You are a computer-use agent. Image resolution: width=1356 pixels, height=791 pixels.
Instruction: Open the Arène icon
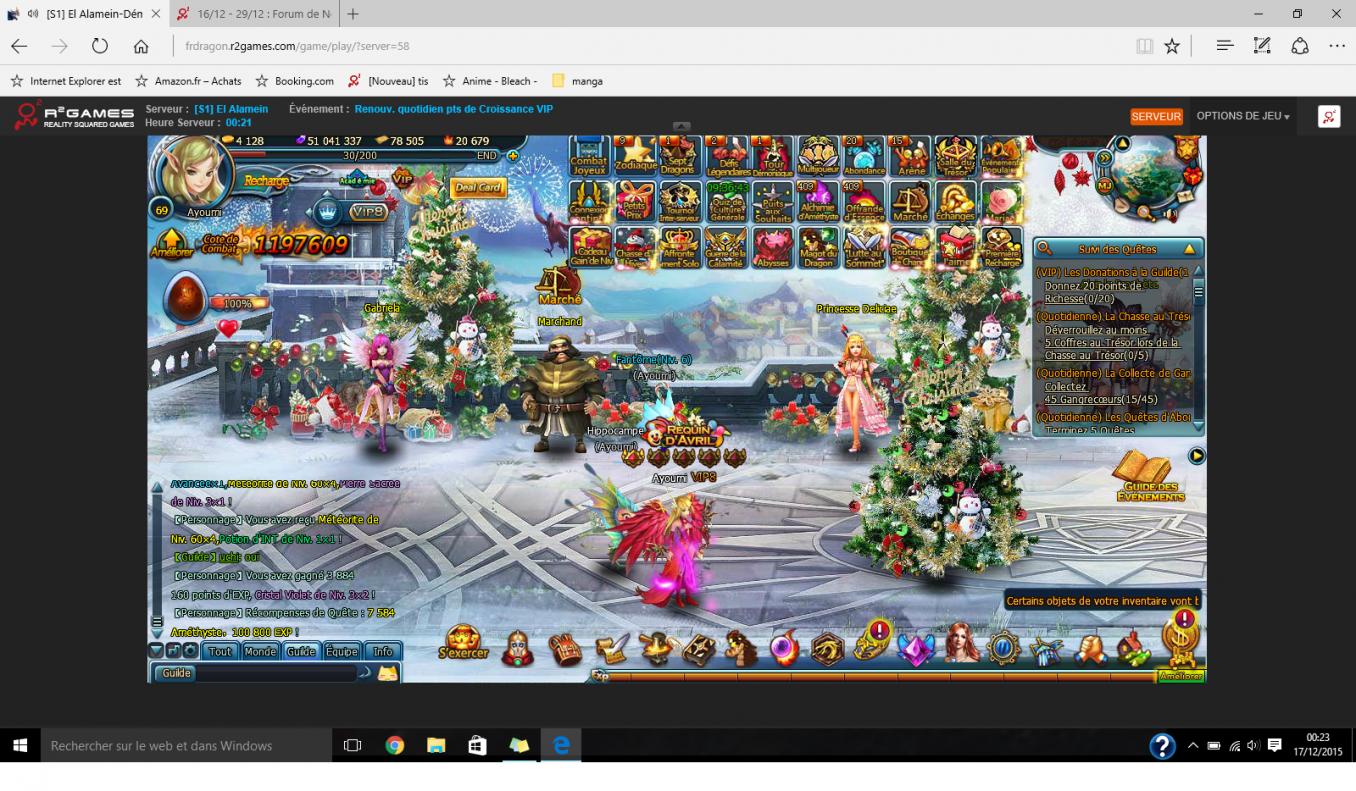(x=910, y=155)
